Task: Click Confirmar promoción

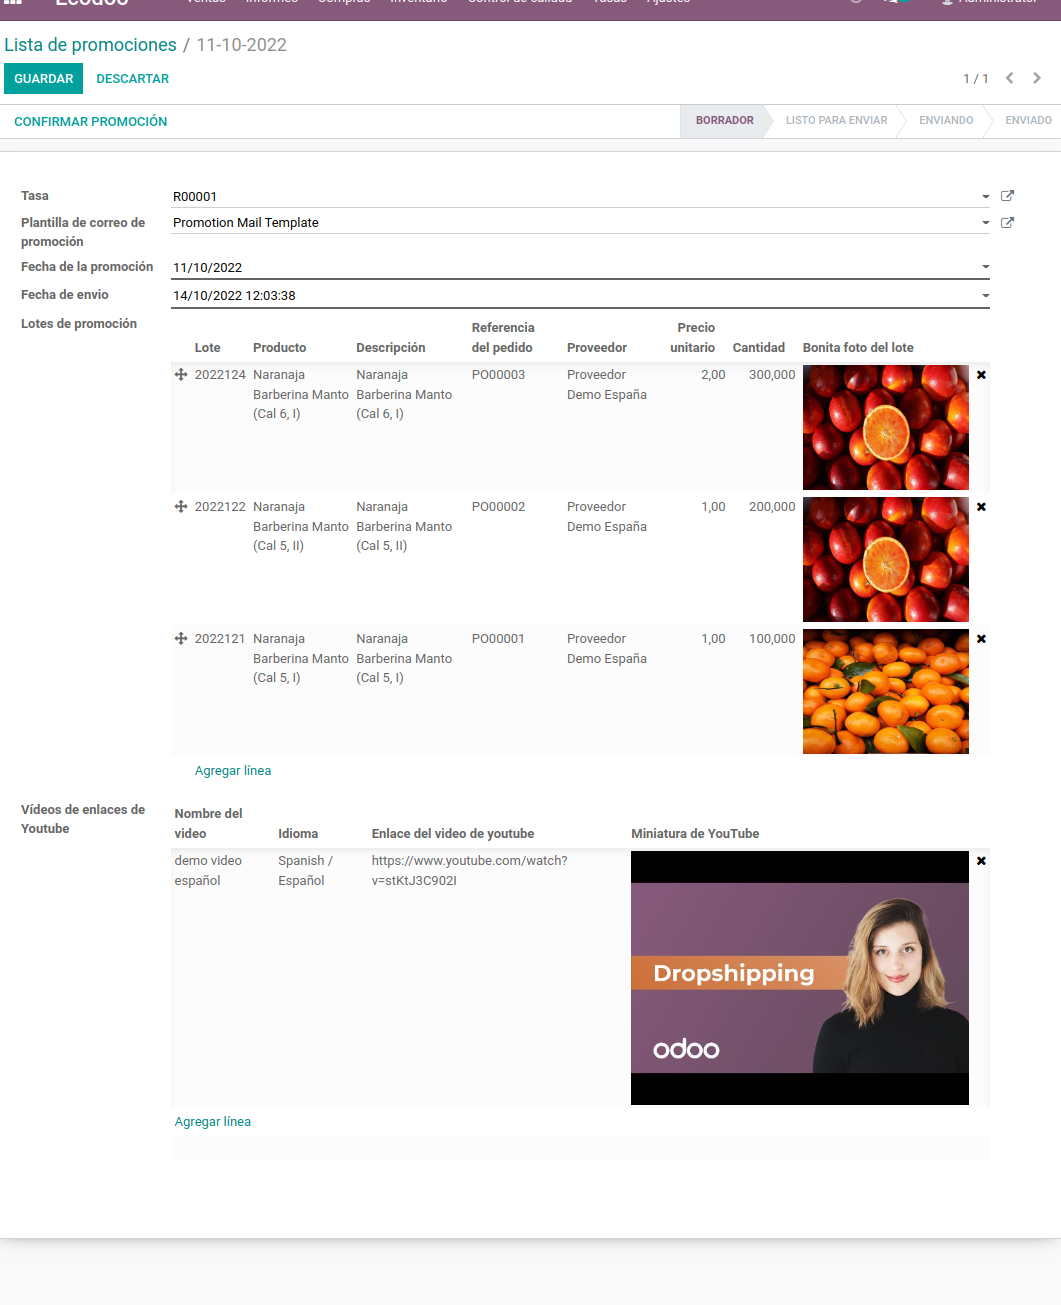Action: [x=91, y=122]
